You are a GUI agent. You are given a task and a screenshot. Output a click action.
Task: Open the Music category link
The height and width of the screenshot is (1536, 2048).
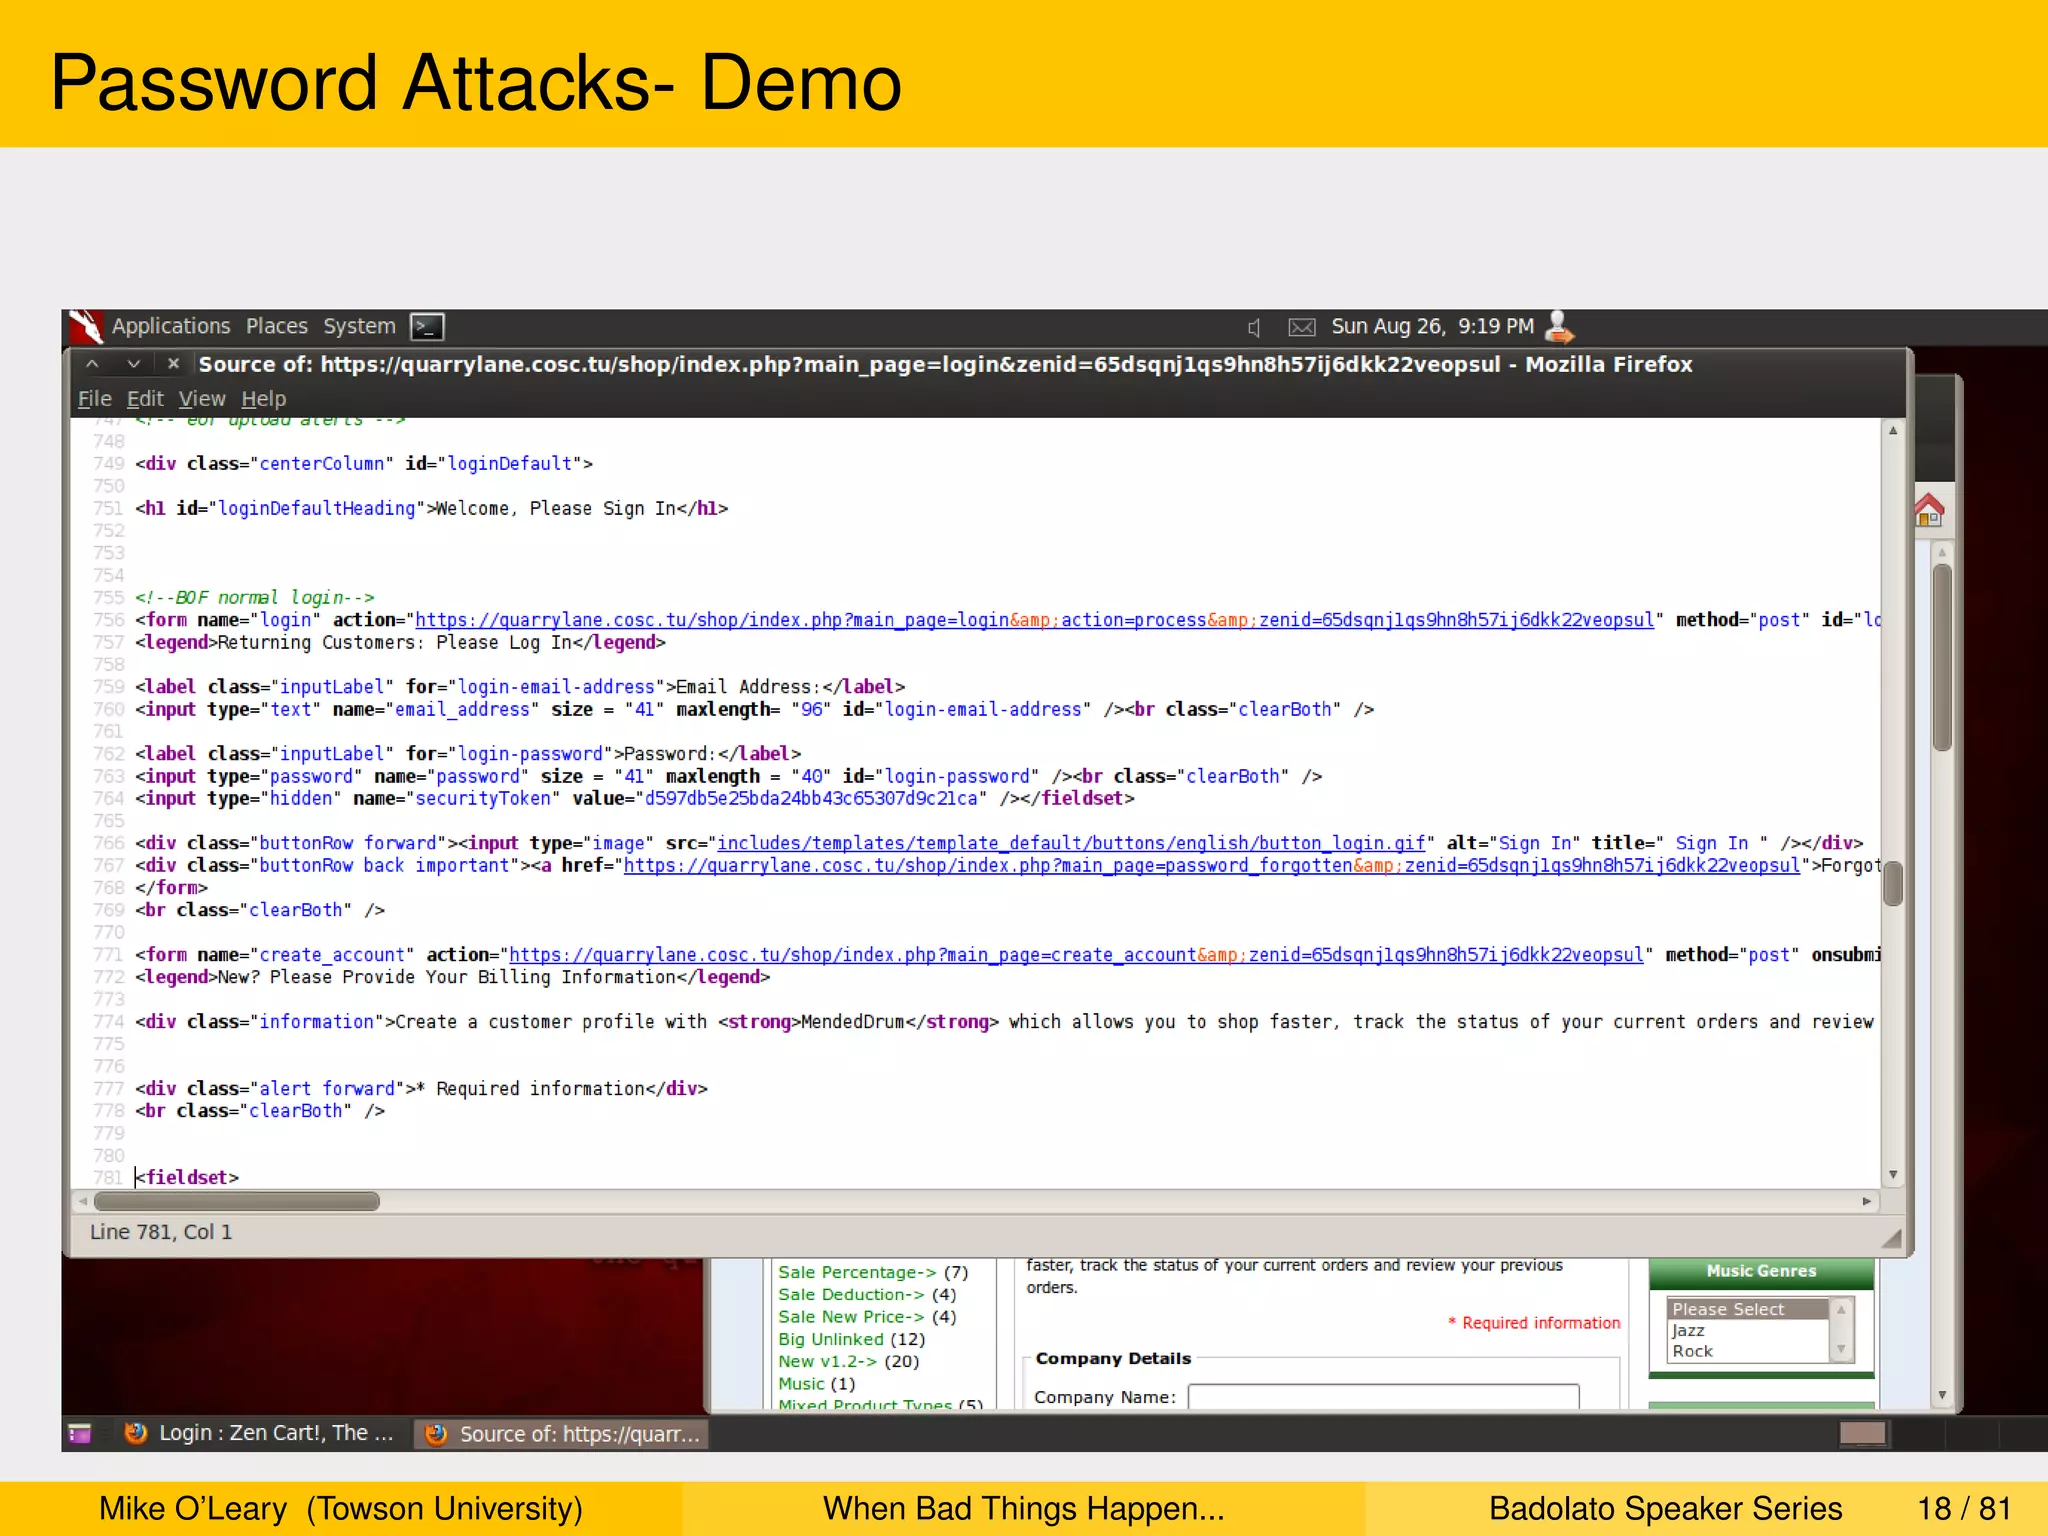click(x=801, y=1384)
